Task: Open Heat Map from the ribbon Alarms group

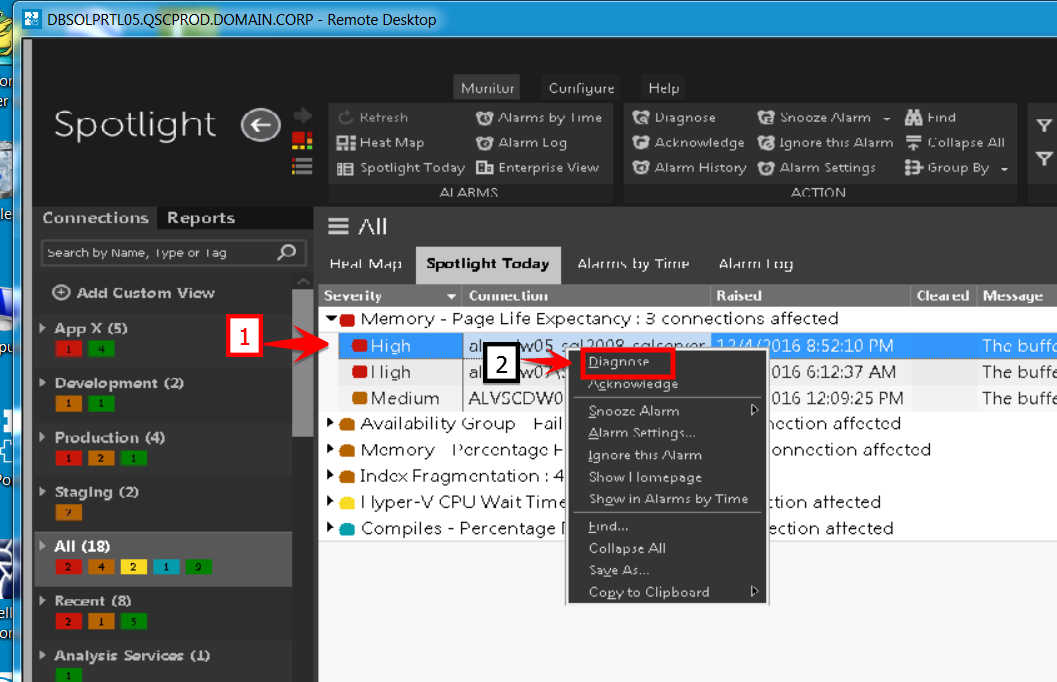Action: [381, 142]
